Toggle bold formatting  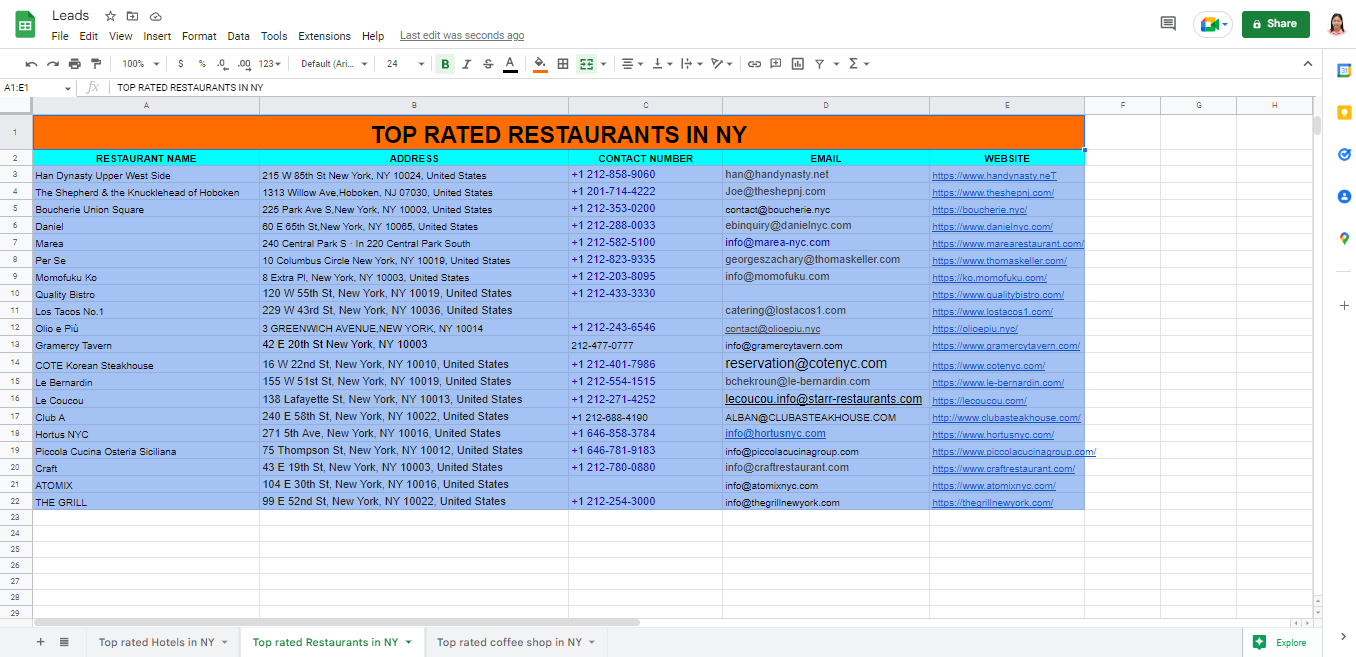click(x=445, y=64)
